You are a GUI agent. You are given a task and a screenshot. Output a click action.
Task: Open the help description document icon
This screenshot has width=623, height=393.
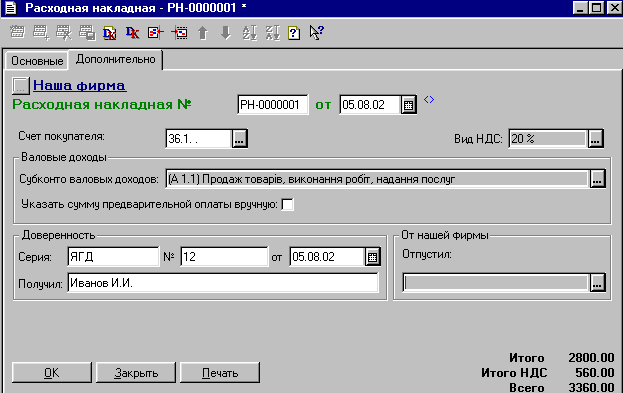pos(294,33)
